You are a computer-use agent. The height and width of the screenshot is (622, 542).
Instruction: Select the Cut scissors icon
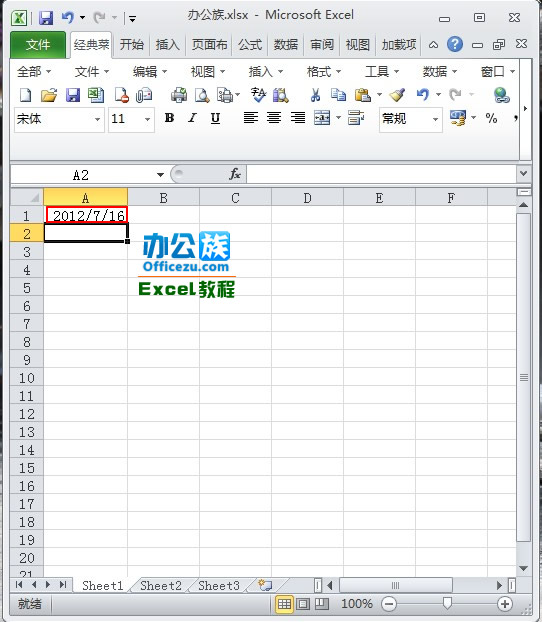[315, 95]
